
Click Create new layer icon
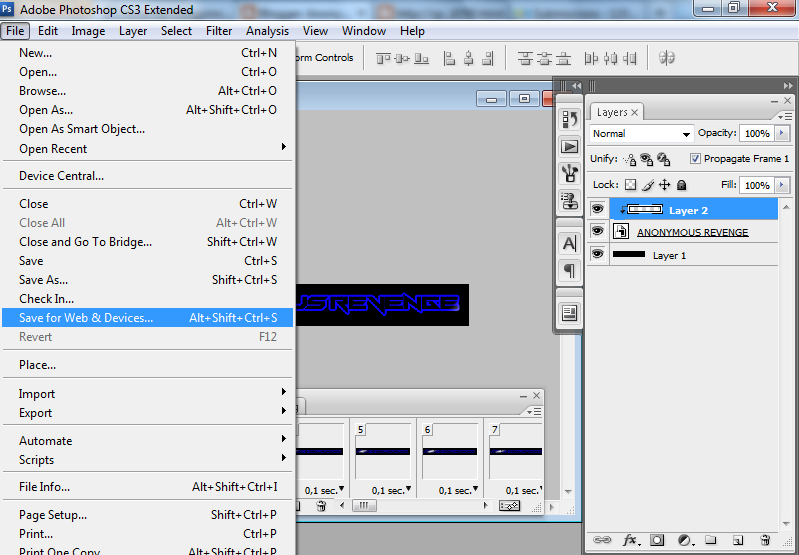pyautogui.click(x=737, y=540)
